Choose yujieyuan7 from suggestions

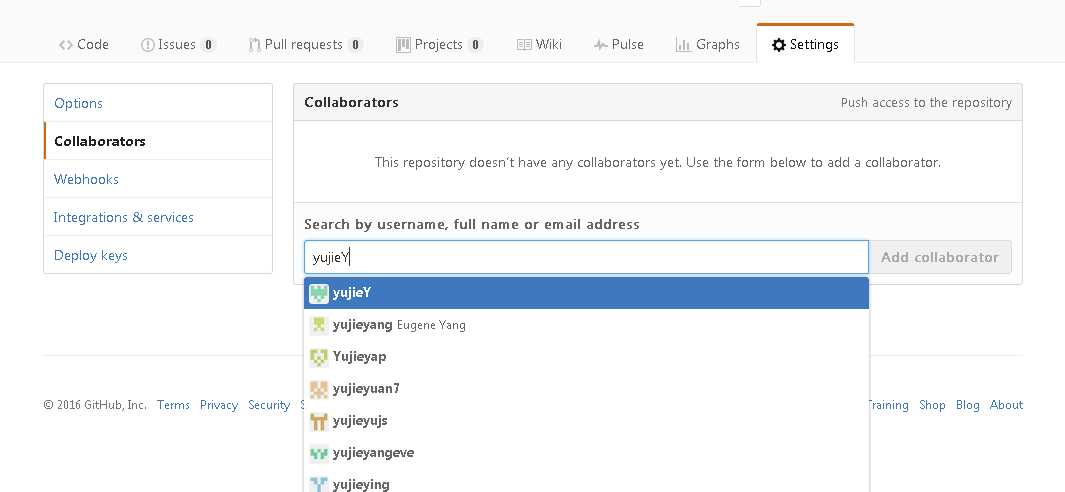[586, 389]
